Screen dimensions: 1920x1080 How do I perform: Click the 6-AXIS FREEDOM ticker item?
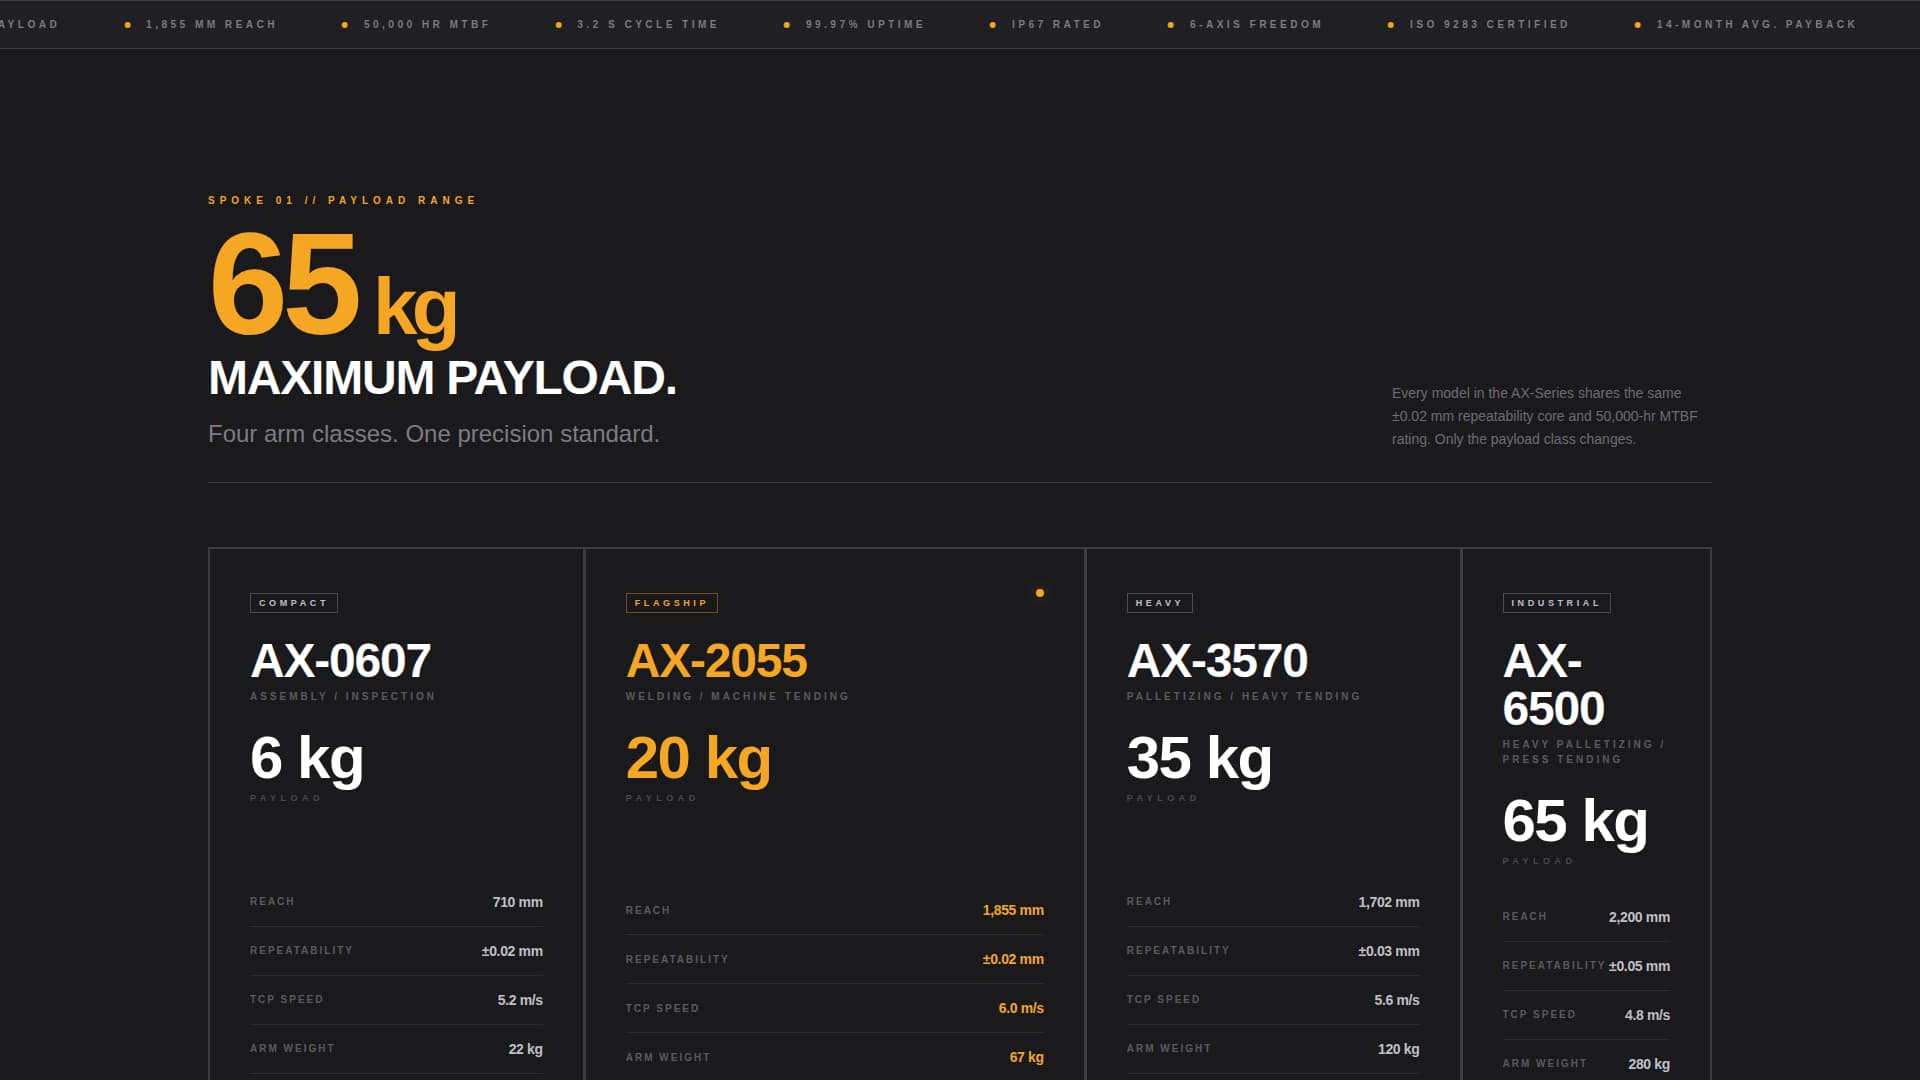(x=1255, y=24)
